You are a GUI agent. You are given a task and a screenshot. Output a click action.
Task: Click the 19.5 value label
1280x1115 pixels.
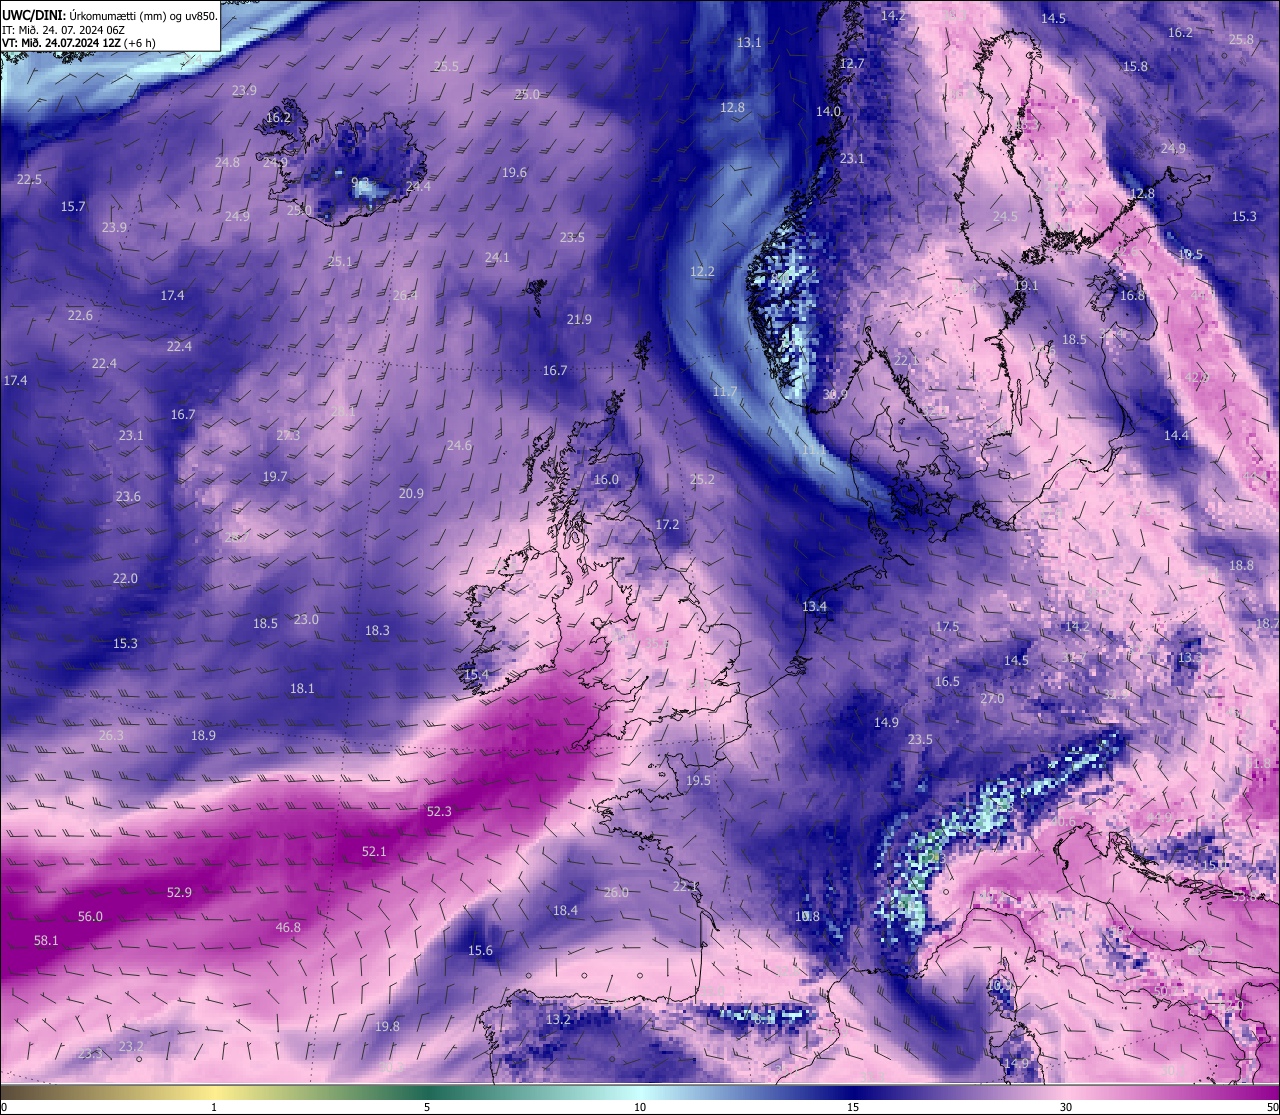pyautogui.click(x=698, y=781)
